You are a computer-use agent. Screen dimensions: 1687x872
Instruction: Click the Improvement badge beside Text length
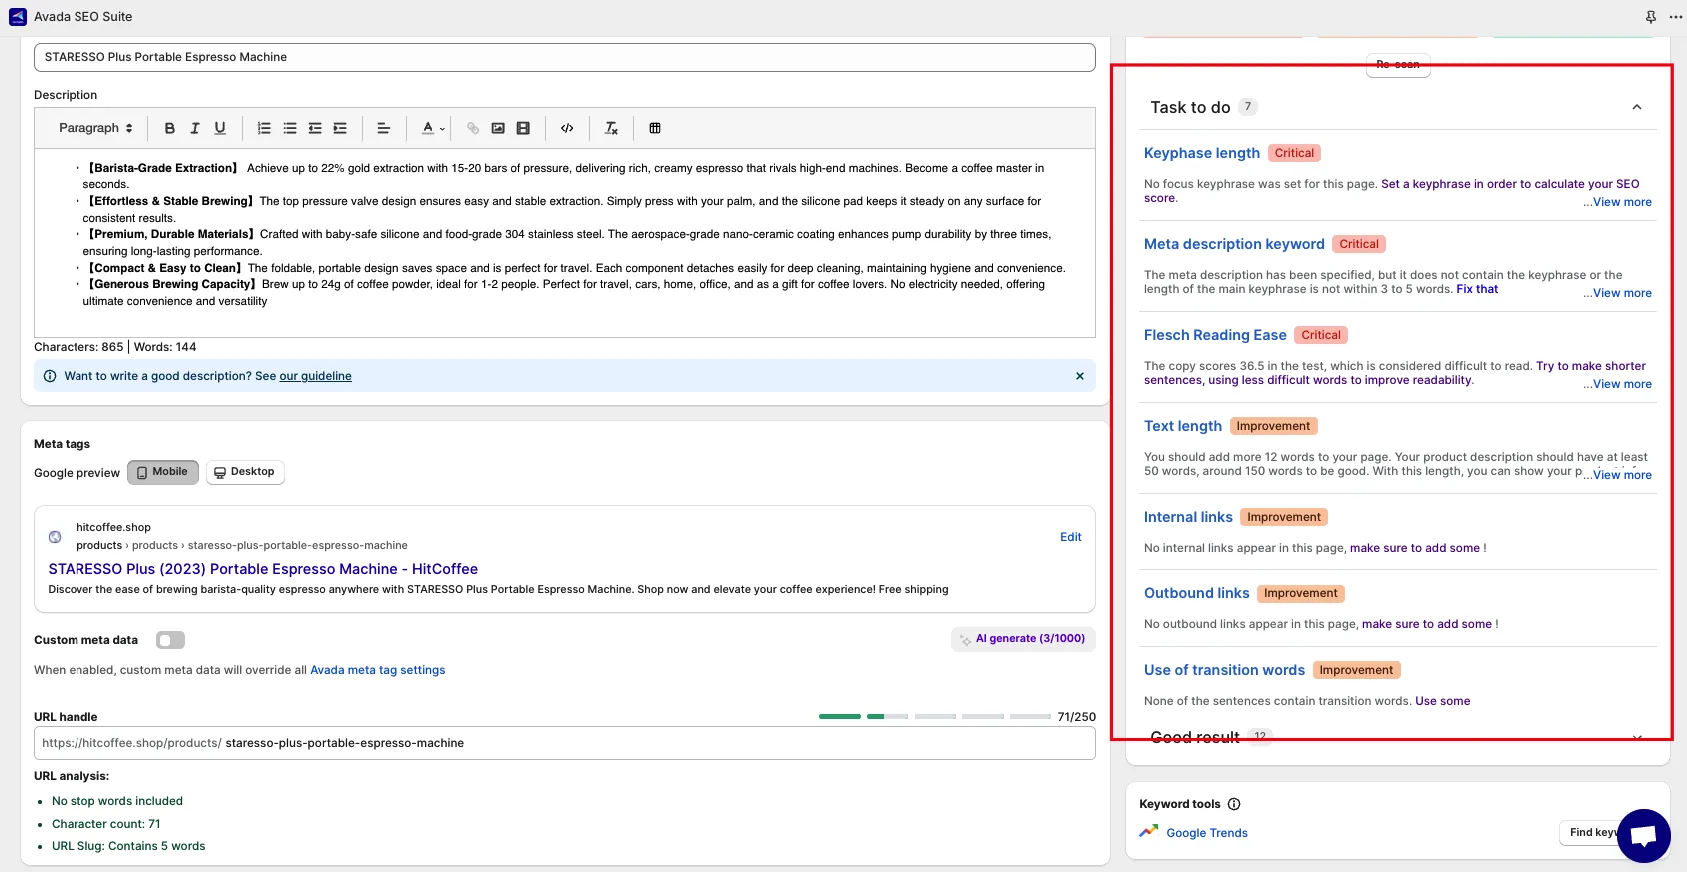point(1273,426)
